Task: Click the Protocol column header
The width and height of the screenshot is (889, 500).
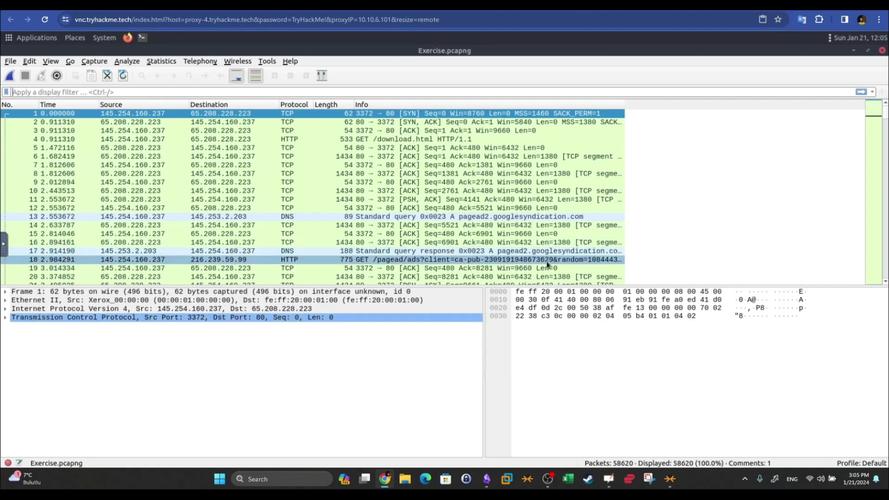Action: point(294,104)
